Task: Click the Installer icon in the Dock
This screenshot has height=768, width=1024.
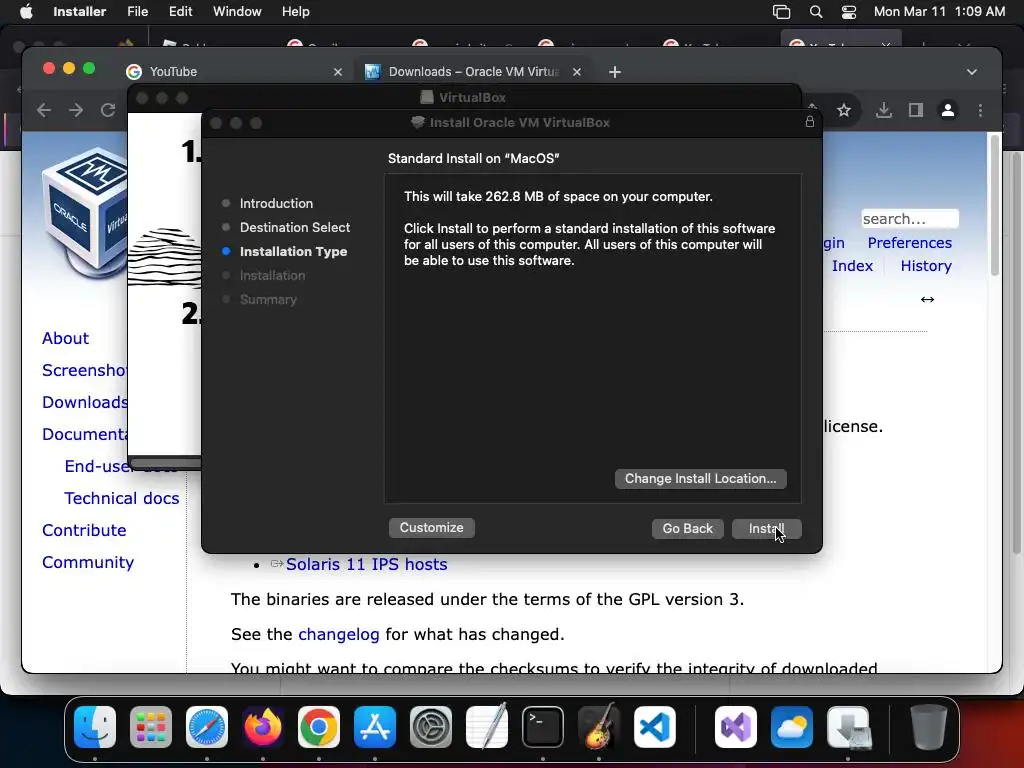Action: coord(848,727)
